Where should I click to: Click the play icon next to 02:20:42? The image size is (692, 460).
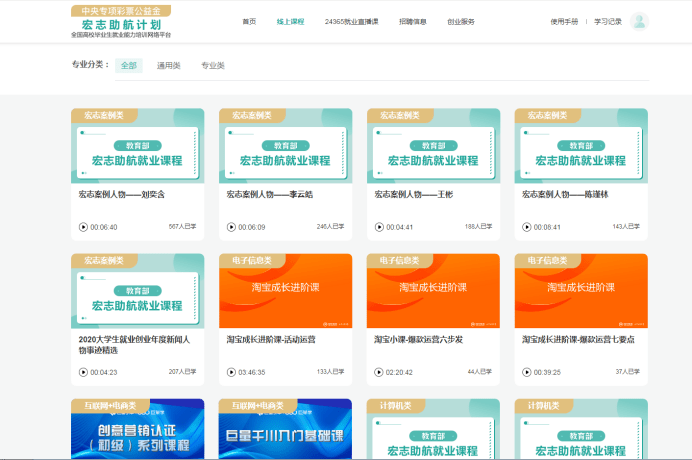pos(379,372)
